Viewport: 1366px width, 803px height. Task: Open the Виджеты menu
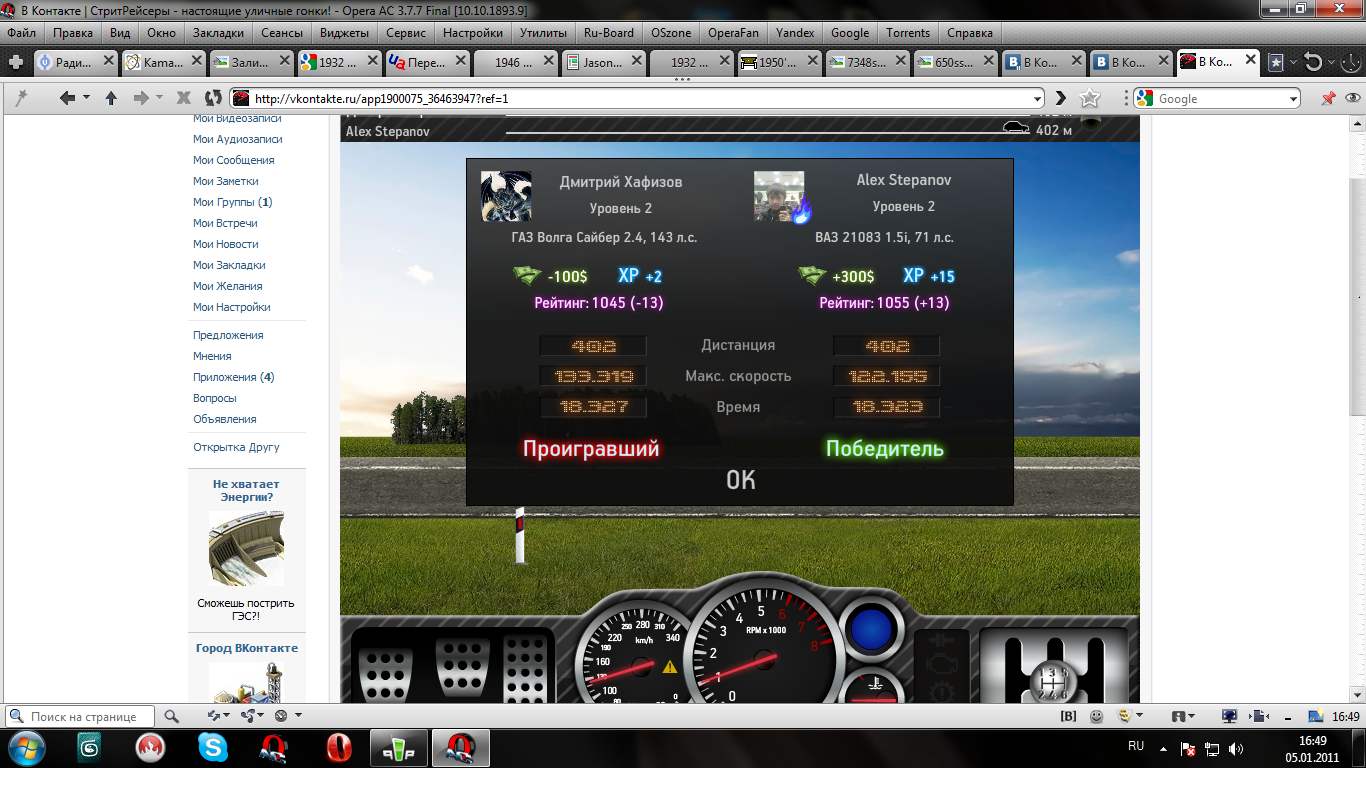tap(344, 32)
